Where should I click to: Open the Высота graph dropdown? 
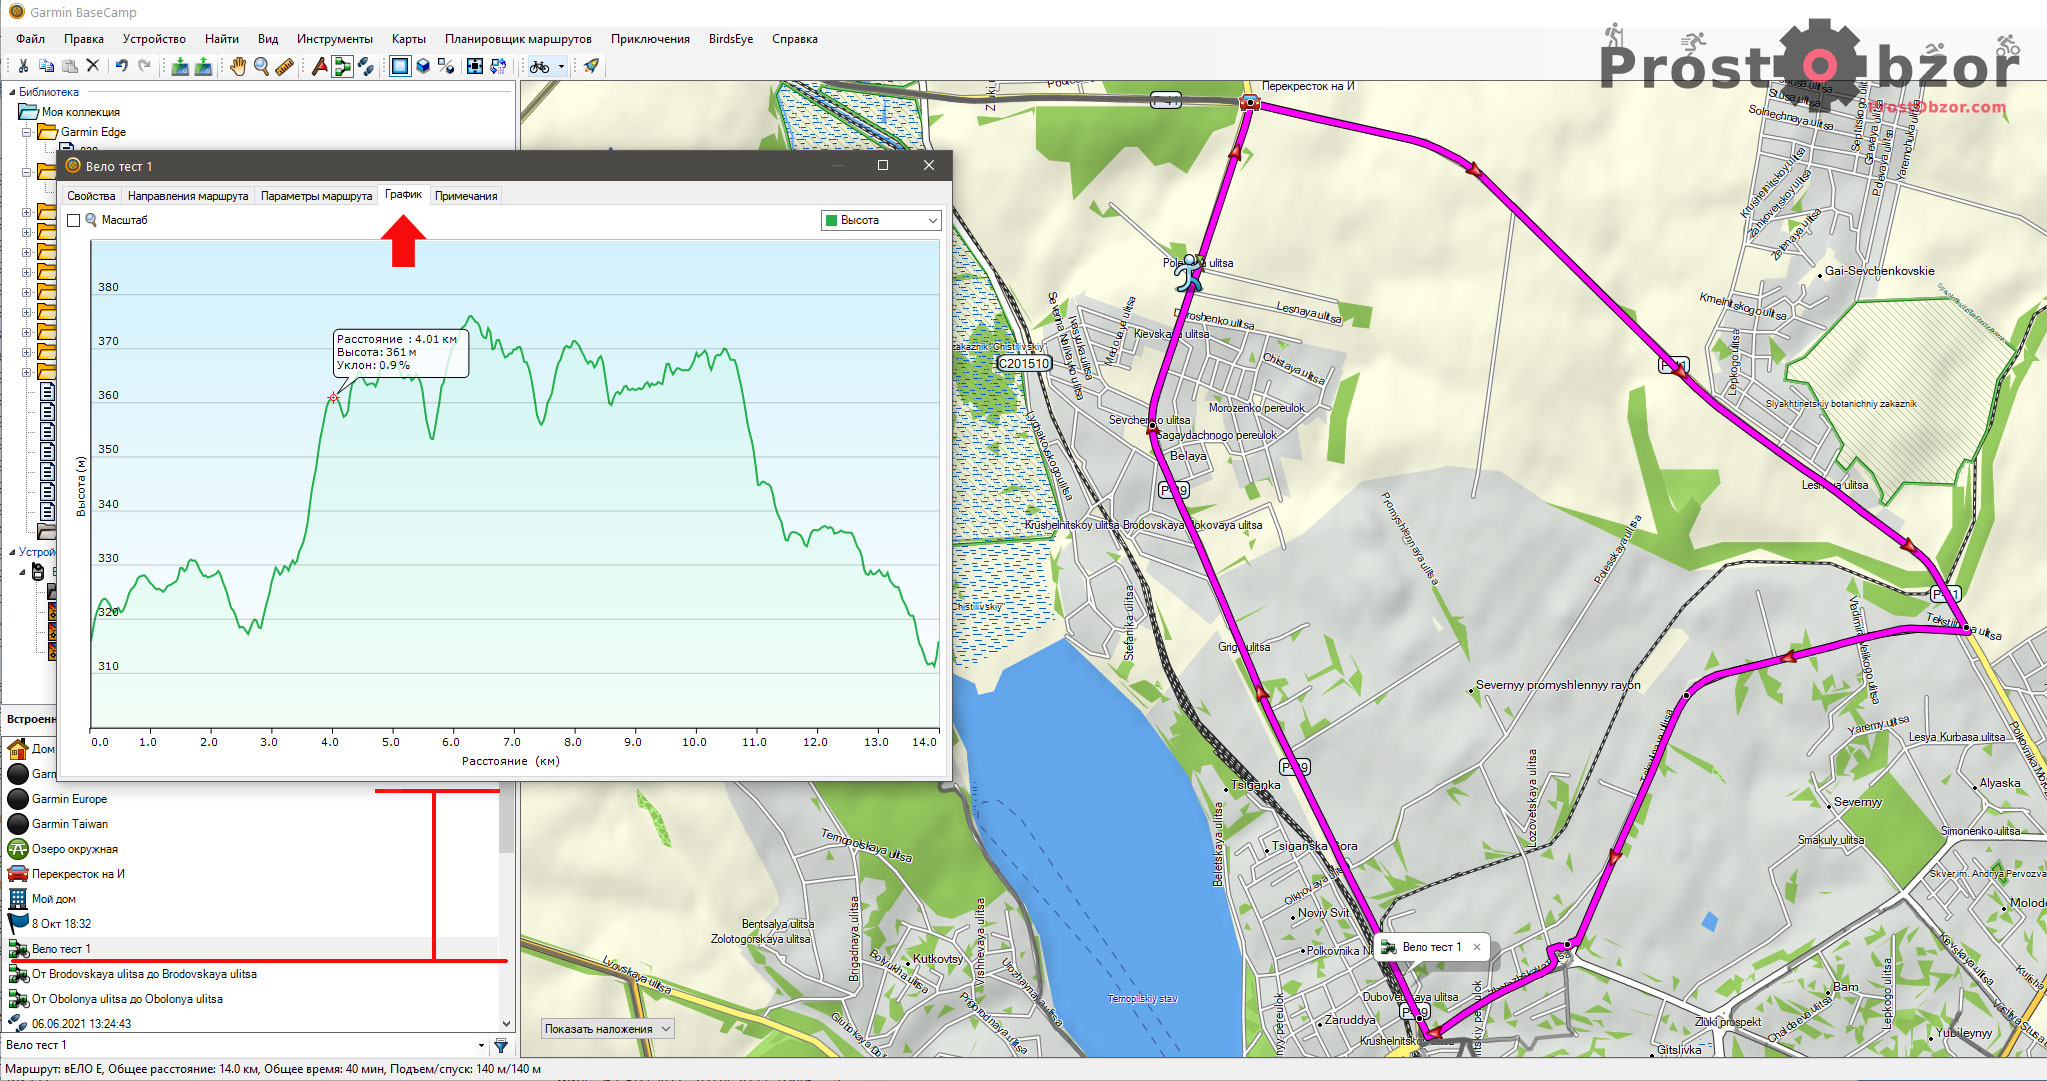pyautogui.click(x=881, y=220)
